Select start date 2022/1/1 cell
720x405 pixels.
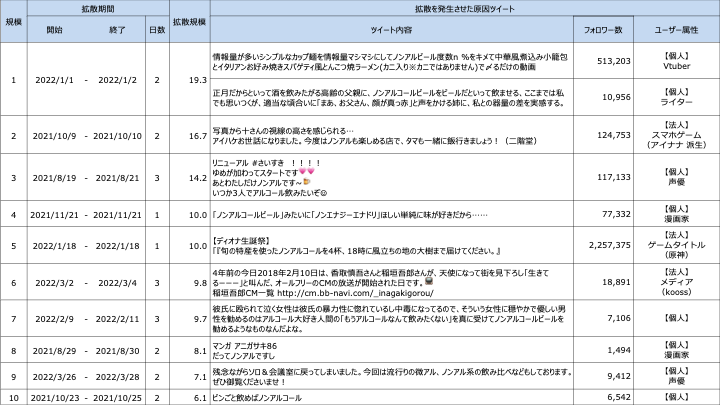tap(54, 80)
